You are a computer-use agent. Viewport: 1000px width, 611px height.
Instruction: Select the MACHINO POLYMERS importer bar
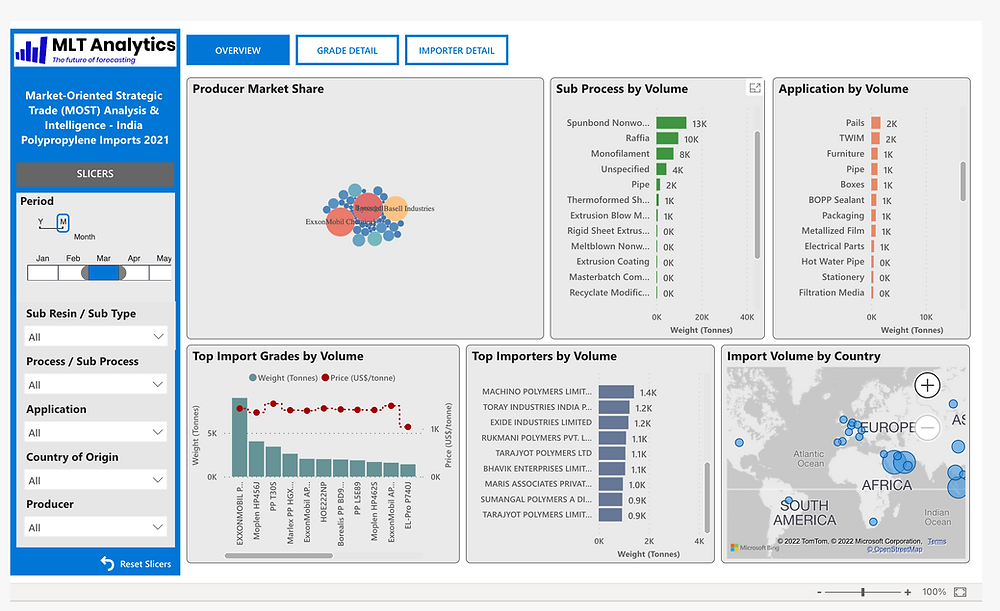[x=616, y=392]
